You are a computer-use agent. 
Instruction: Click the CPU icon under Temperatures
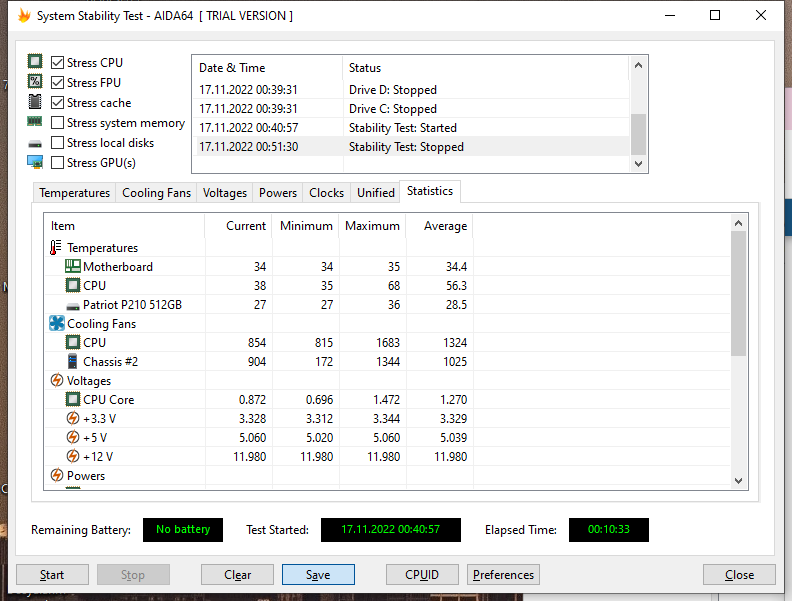click(73, 285)
